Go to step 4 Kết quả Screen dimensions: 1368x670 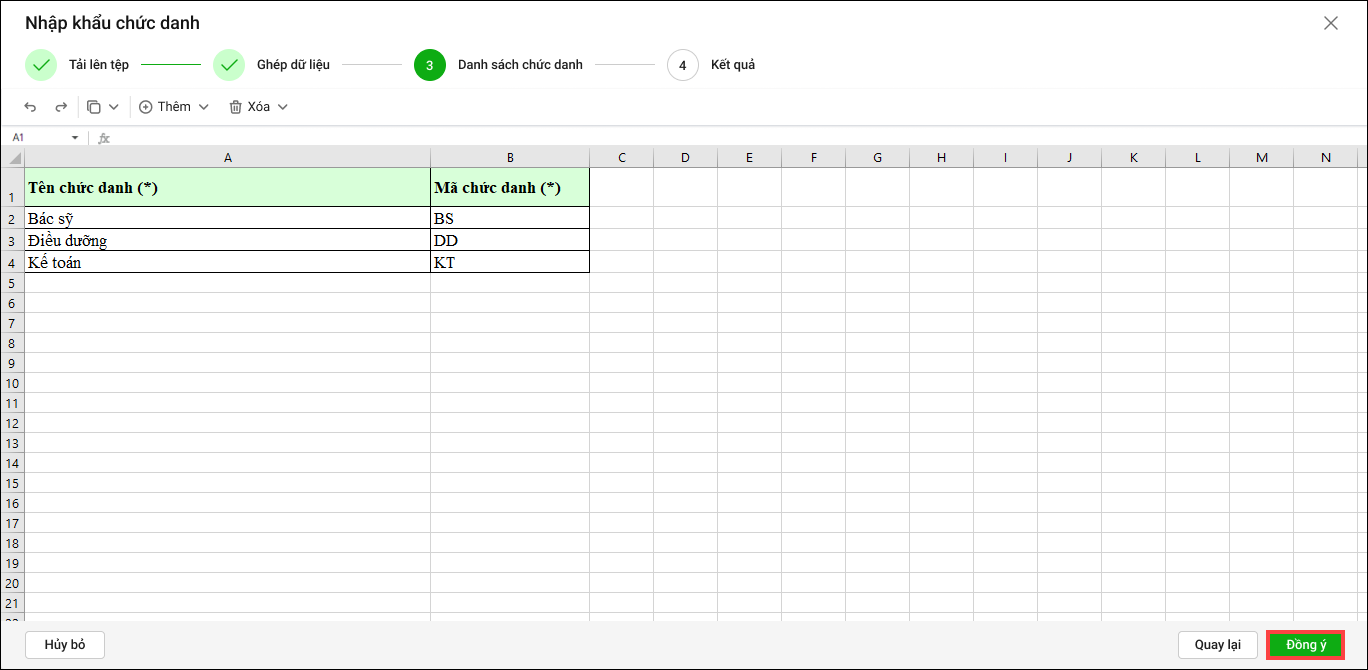pos(682,65)
